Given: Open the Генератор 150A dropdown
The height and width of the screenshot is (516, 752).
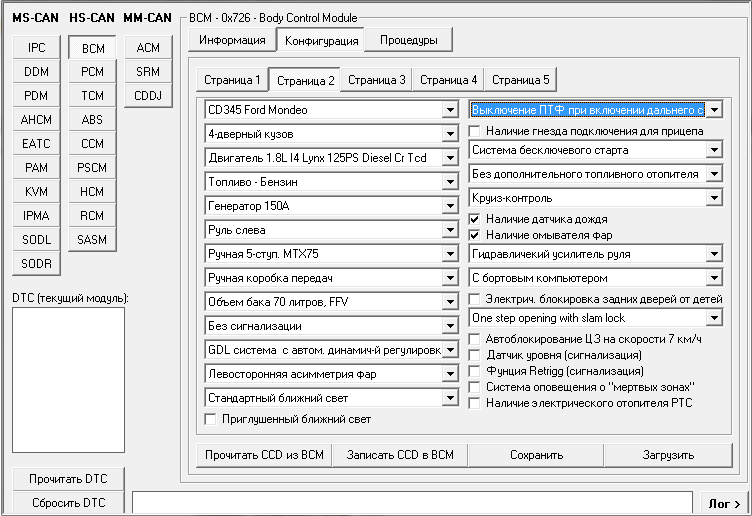Looking at the screenshot, I should click(450, 206).
